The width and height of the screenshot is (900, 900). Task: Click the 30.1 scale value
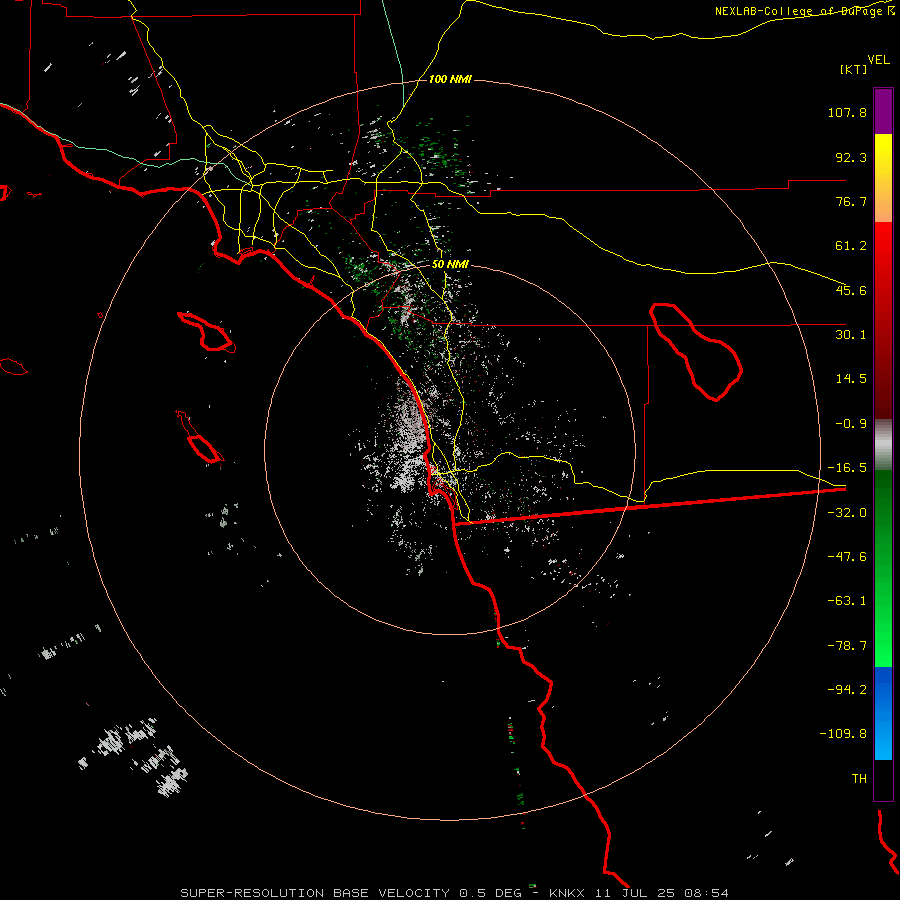click(x=851, y=335)
